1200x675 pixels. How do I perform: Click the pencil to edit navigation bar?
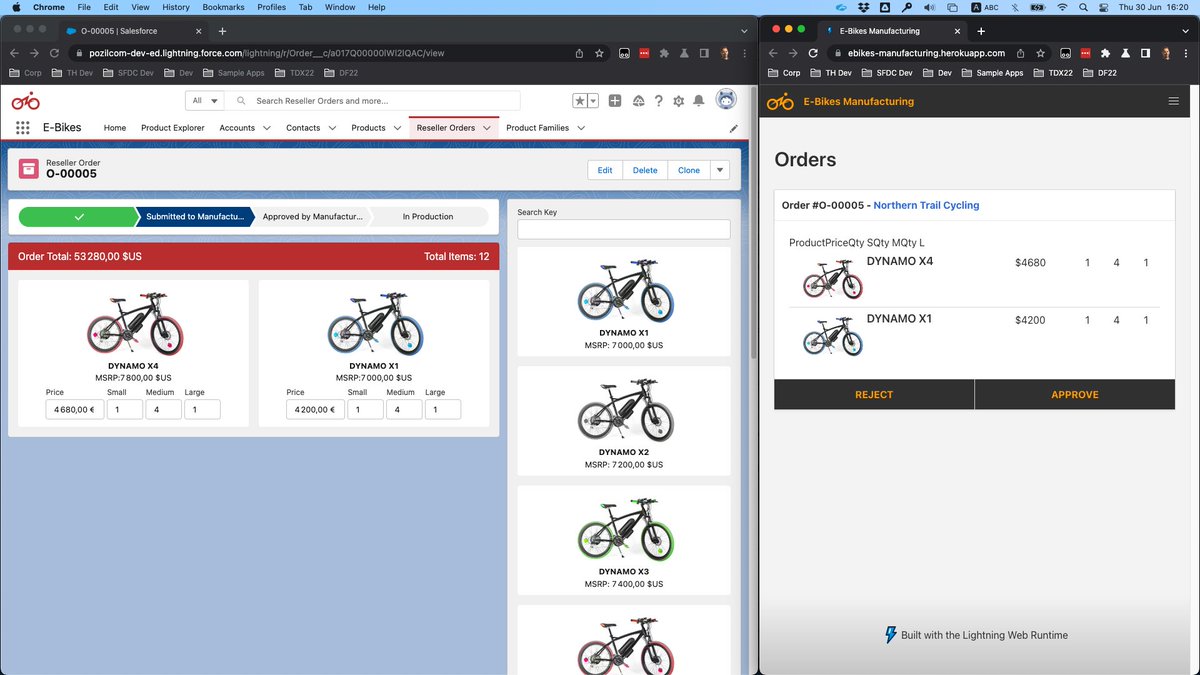(x=733, y=128)
